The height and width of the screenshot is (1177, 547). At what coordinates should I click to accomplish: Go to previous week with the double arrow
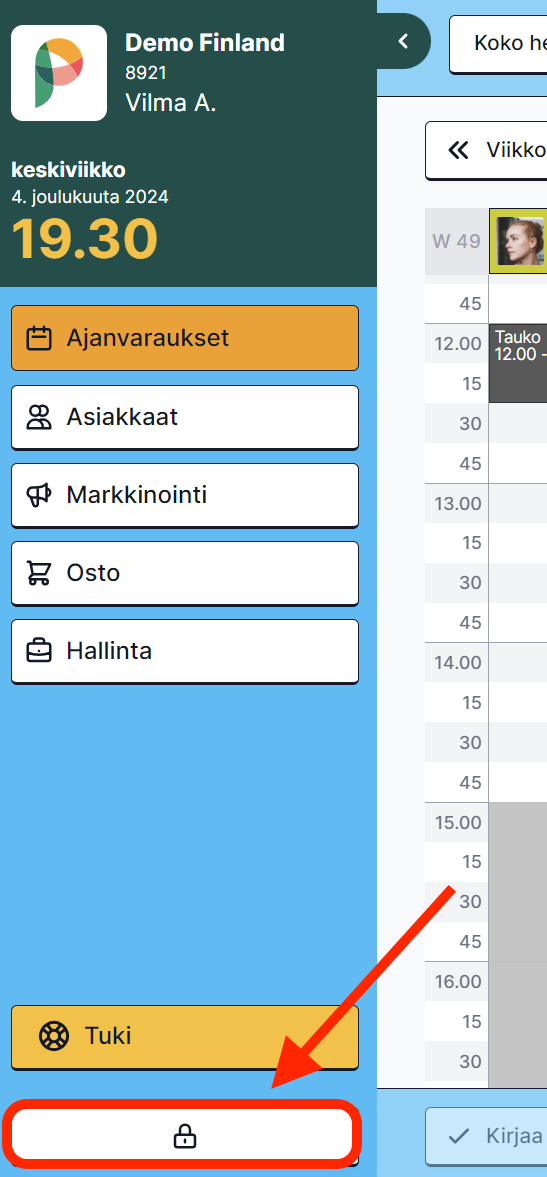tap(458, 150)
